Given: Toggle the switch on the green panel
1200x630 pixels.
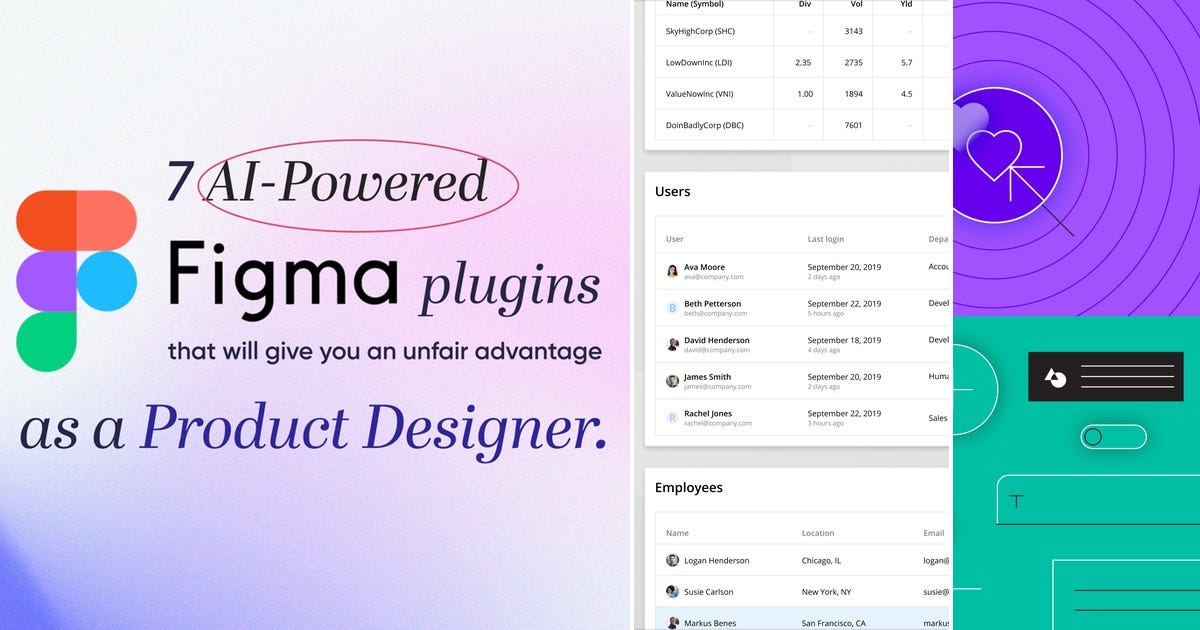Looking at the screenshot, I should [1113, 437].
